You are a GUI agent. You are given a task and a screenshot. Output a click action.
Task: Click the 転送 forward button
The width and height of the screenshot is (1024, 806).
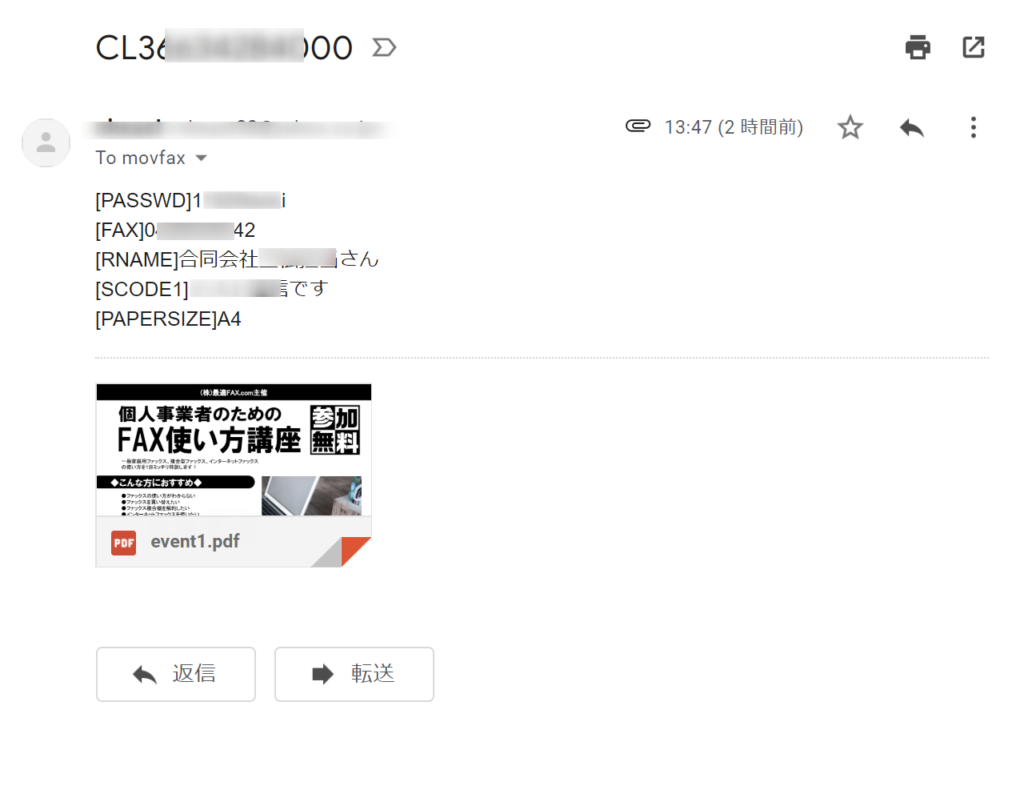(354, 674)
